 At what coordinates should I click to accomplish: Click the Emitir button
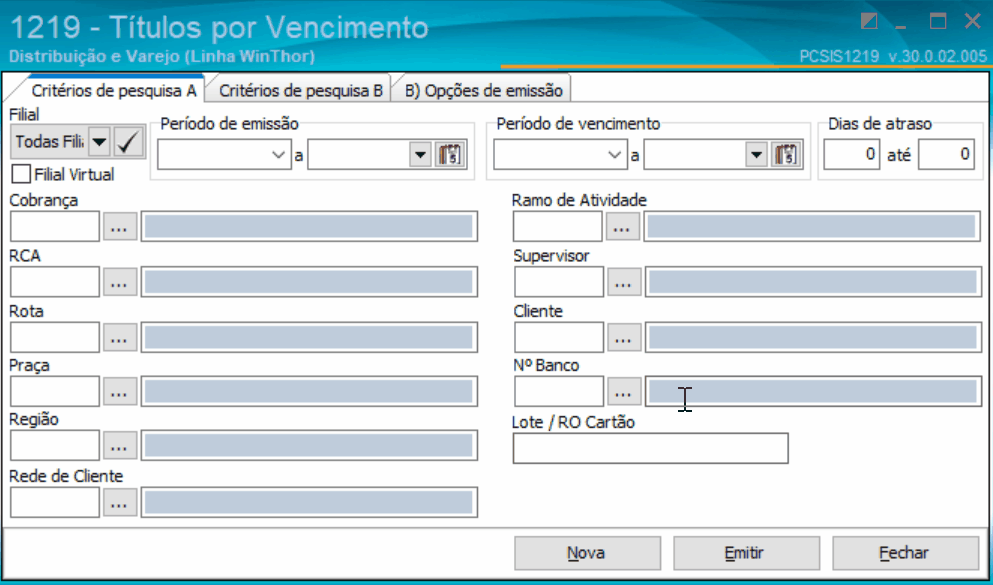(746, 553)
